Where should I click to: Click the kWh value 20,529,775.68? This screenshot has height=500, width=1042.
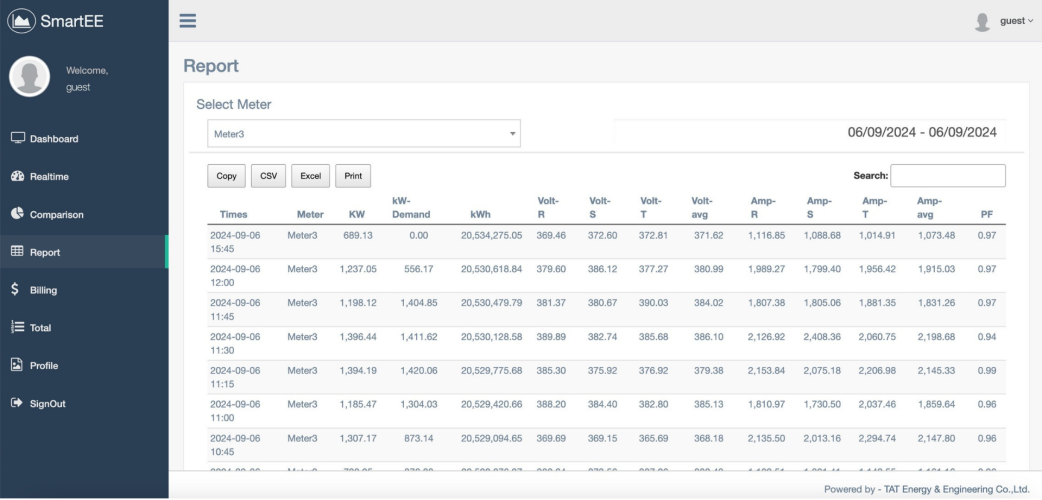[x=492, y=370]
